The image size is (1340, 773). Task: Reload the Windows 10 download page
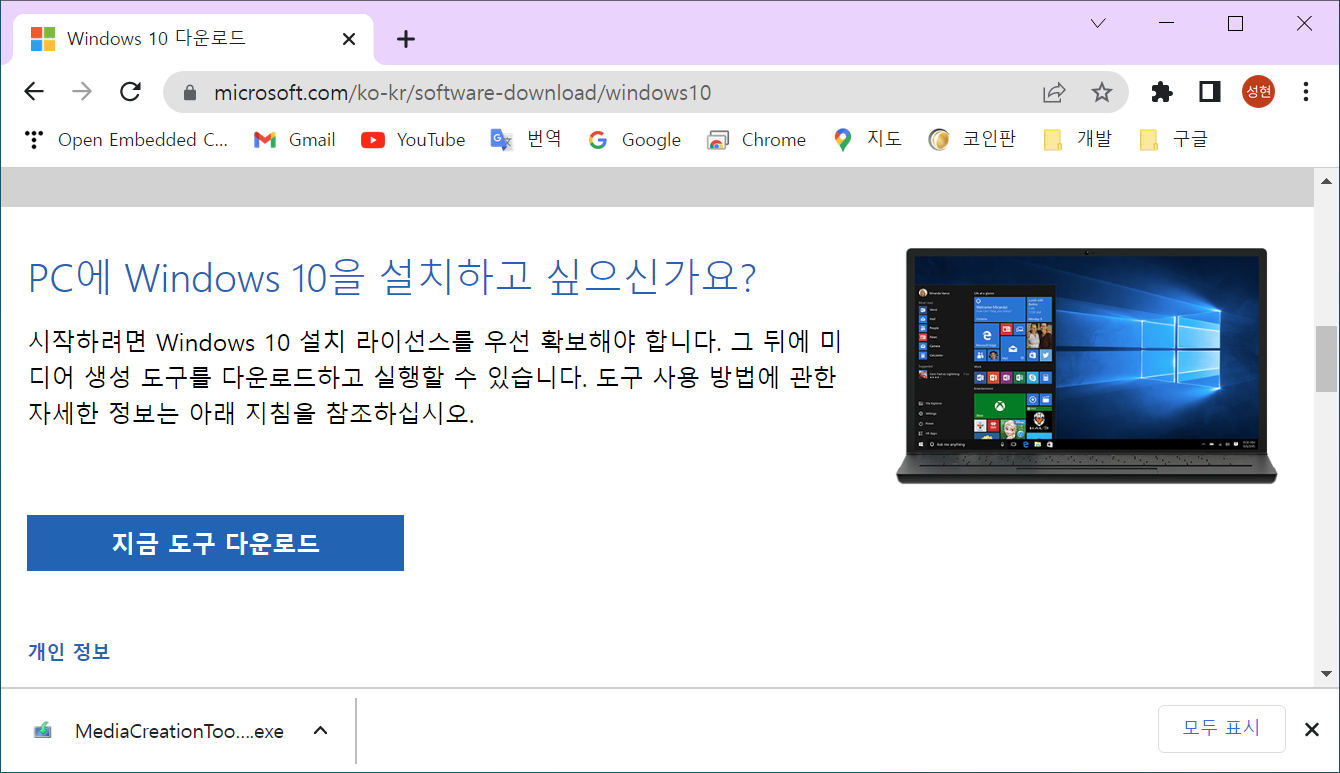pyautogui.click(x=130, y=92)
